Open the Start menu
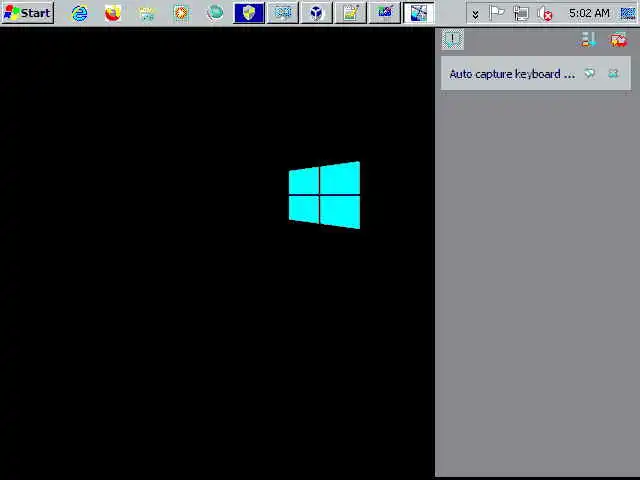Viewport: 640px width, 480px height. 28,13
